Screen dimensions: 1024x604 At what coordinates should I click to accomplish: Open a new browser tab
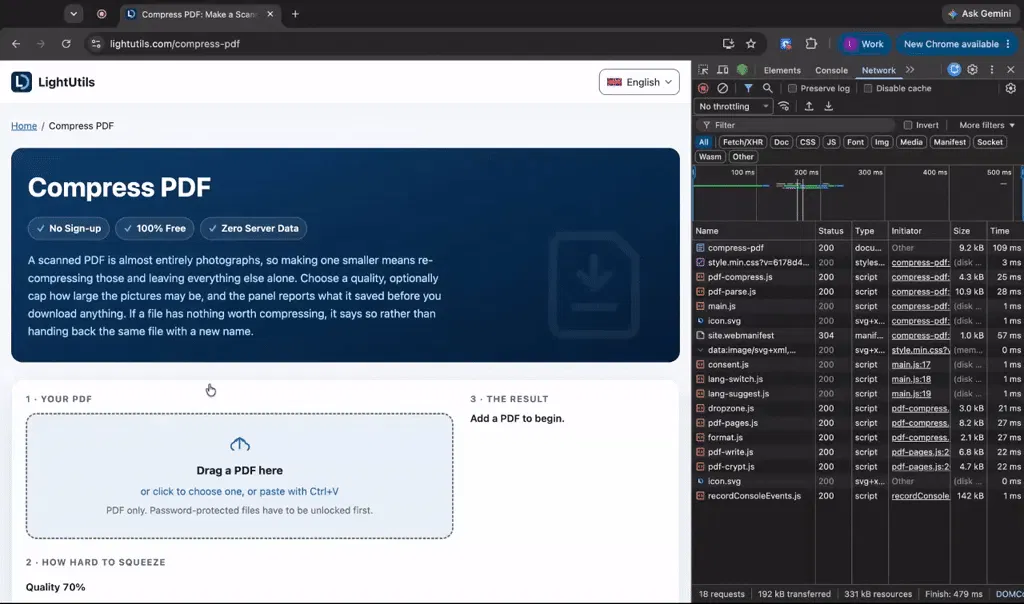click(x=295, y=14)
